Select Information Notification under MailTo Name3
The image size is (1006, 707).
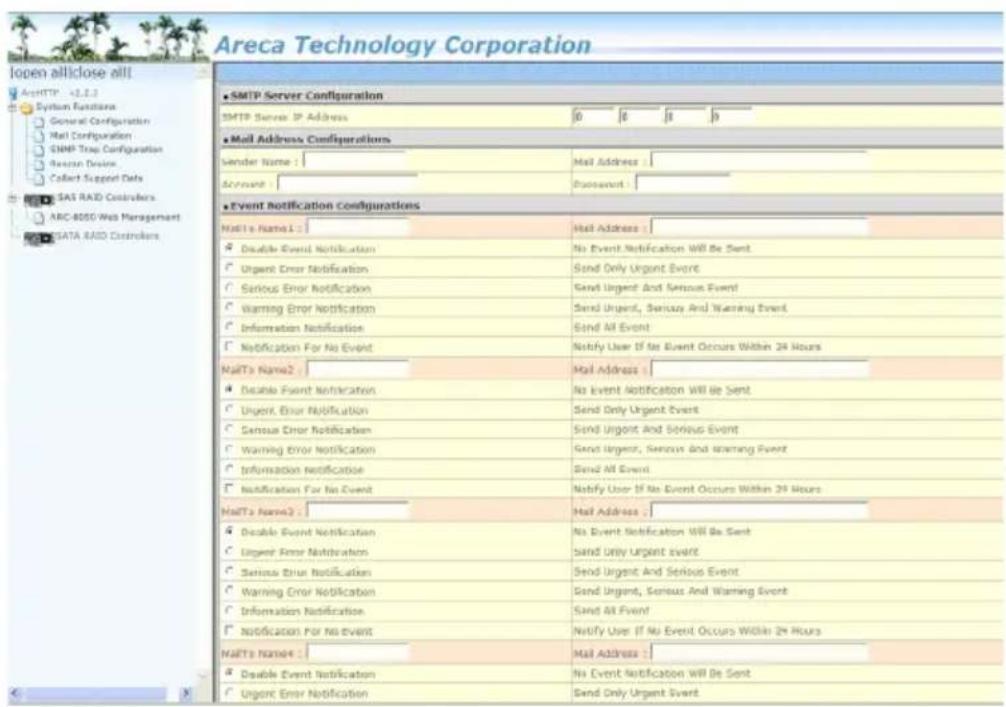[x=229, y=611]
